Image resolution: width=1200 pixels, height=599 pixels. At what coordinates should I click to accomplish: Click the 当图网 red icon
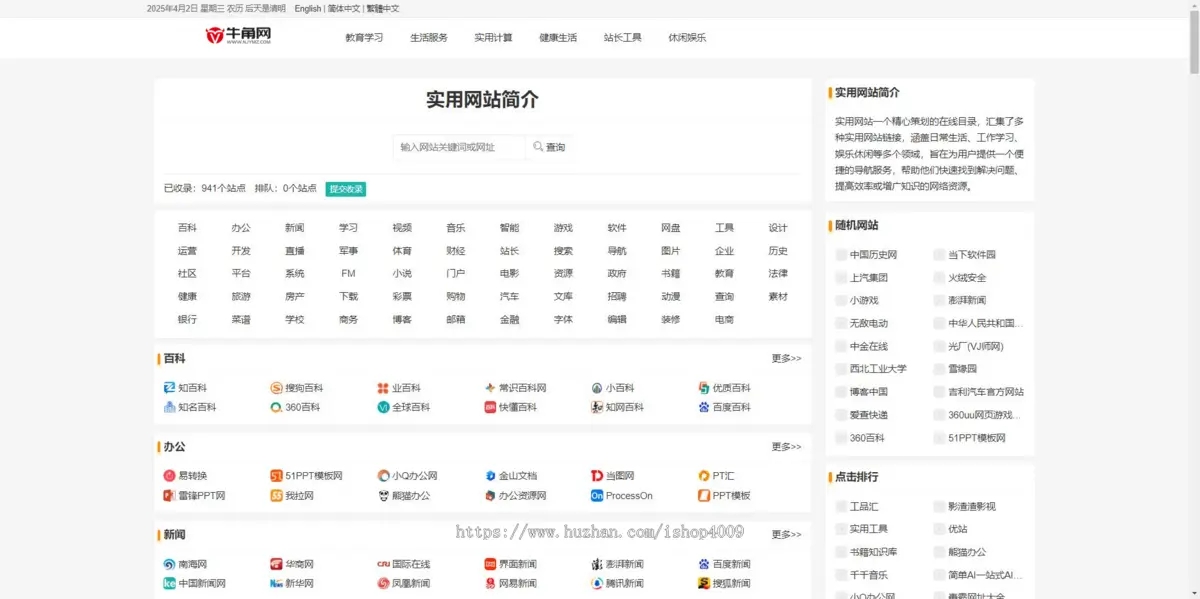pyautogui.click(x=597, y=476)
